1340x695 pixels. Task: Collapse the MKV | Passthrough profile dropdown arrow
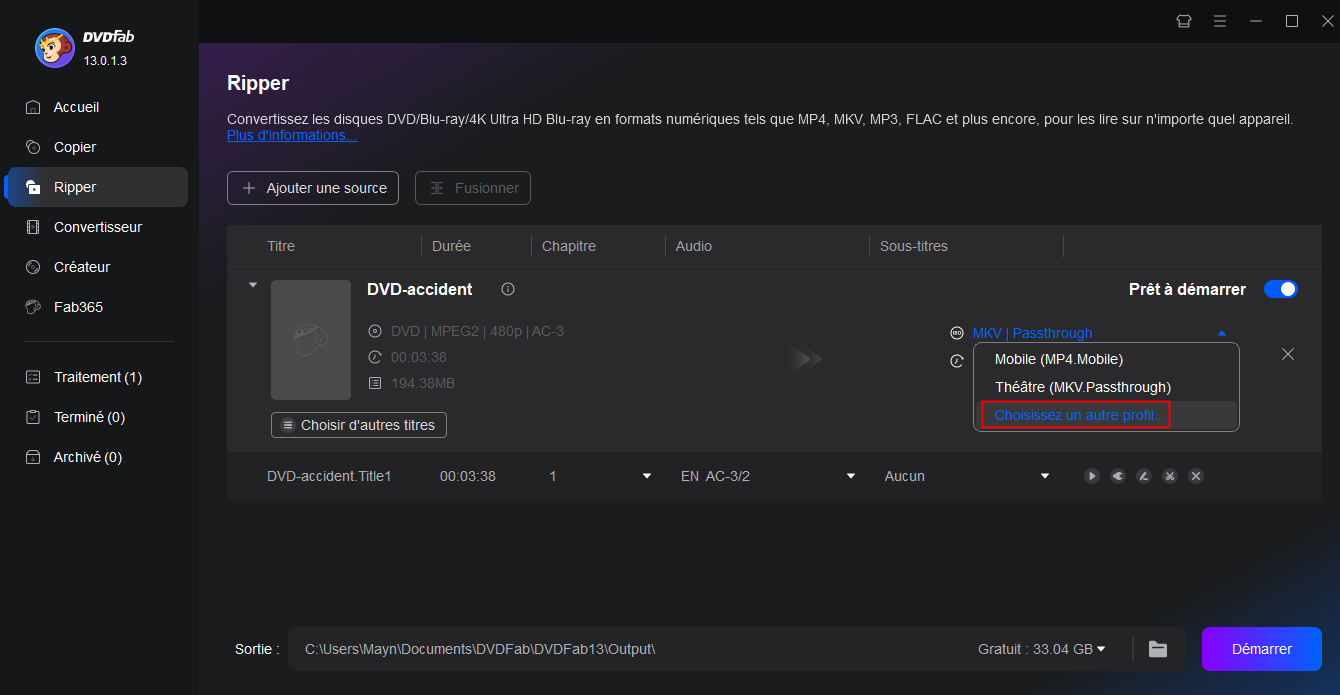1221,334
